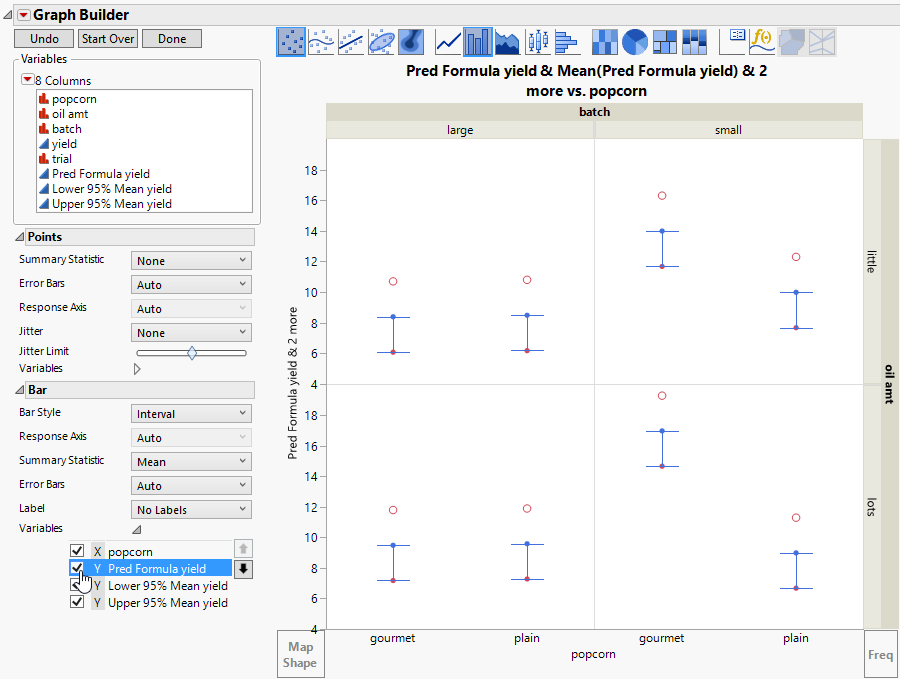The height and width of the screenshot is (679, 900).
Task: Open the Bar Style dropdown
Action: click(x=191, y=414)
